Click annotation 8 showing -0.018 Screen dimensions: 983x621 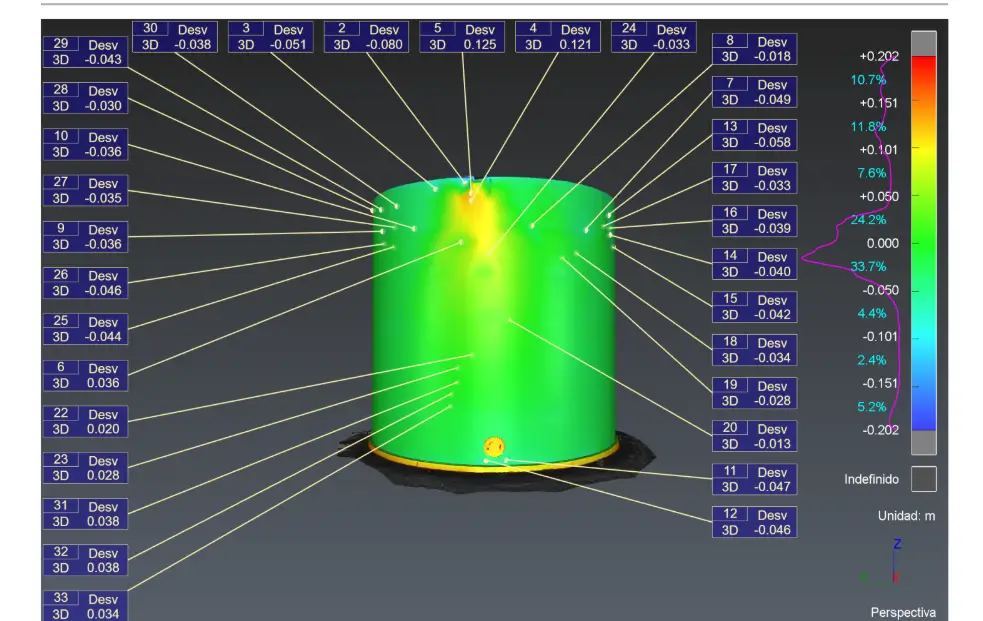point(754,49)
